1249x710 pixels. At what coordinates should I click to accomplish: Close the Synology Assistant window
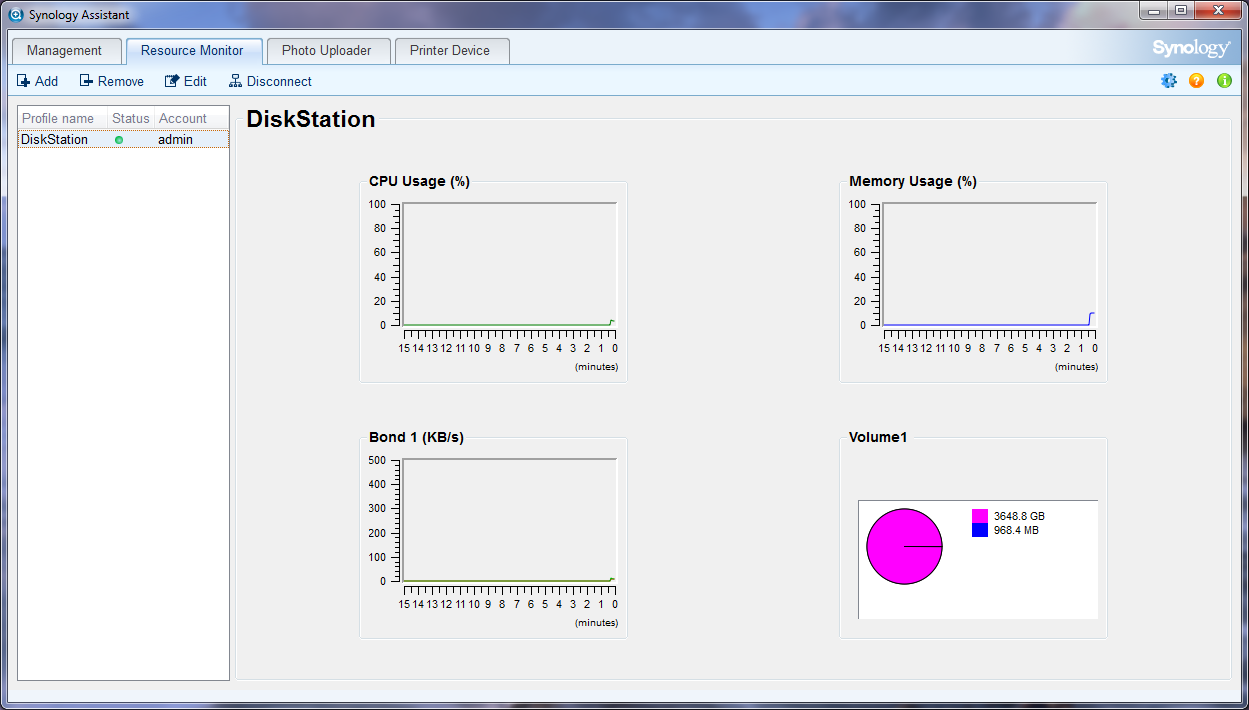1218,10
